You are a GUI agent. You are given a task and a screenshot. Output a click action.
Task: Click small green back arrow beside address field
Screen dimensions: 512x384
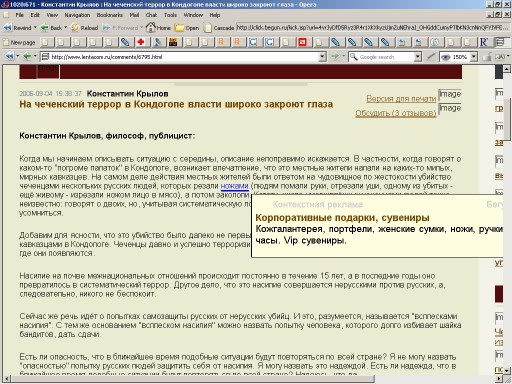27,57
